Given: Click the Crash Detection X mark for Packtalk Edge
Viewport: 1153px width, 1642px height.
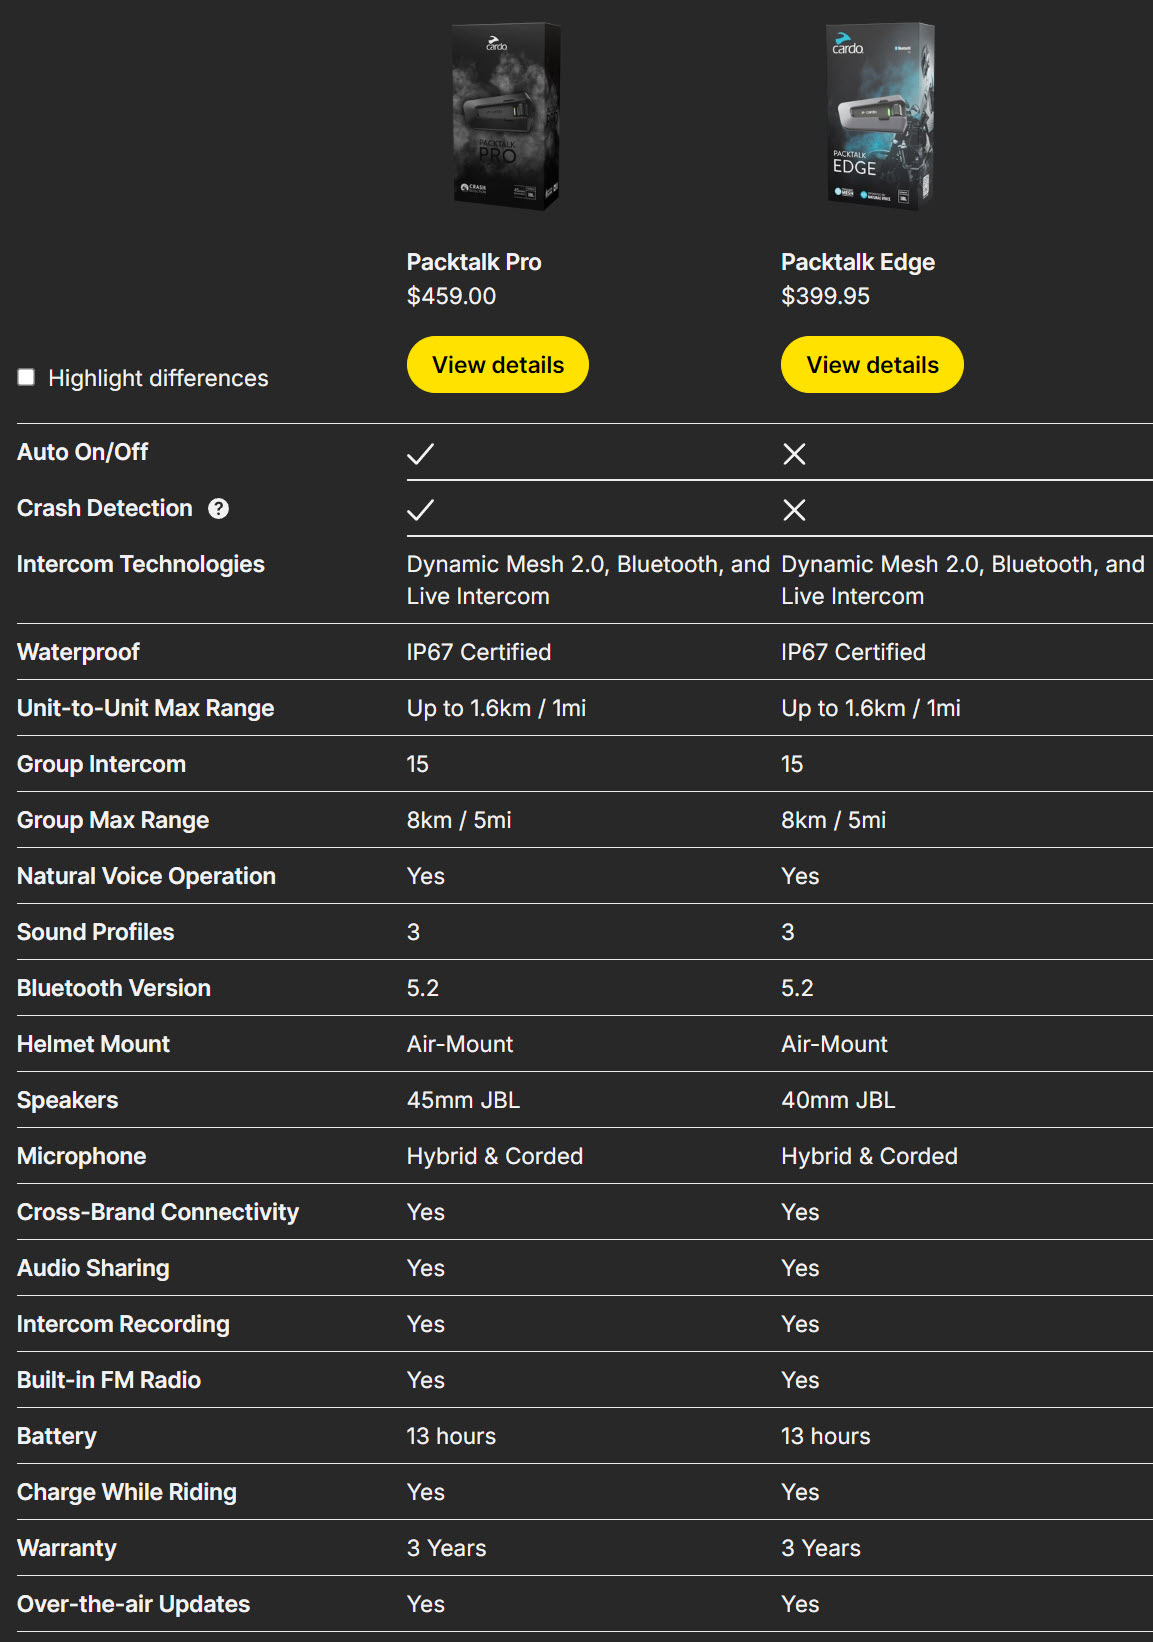Looking at the screenshot, I should (794, 510).
